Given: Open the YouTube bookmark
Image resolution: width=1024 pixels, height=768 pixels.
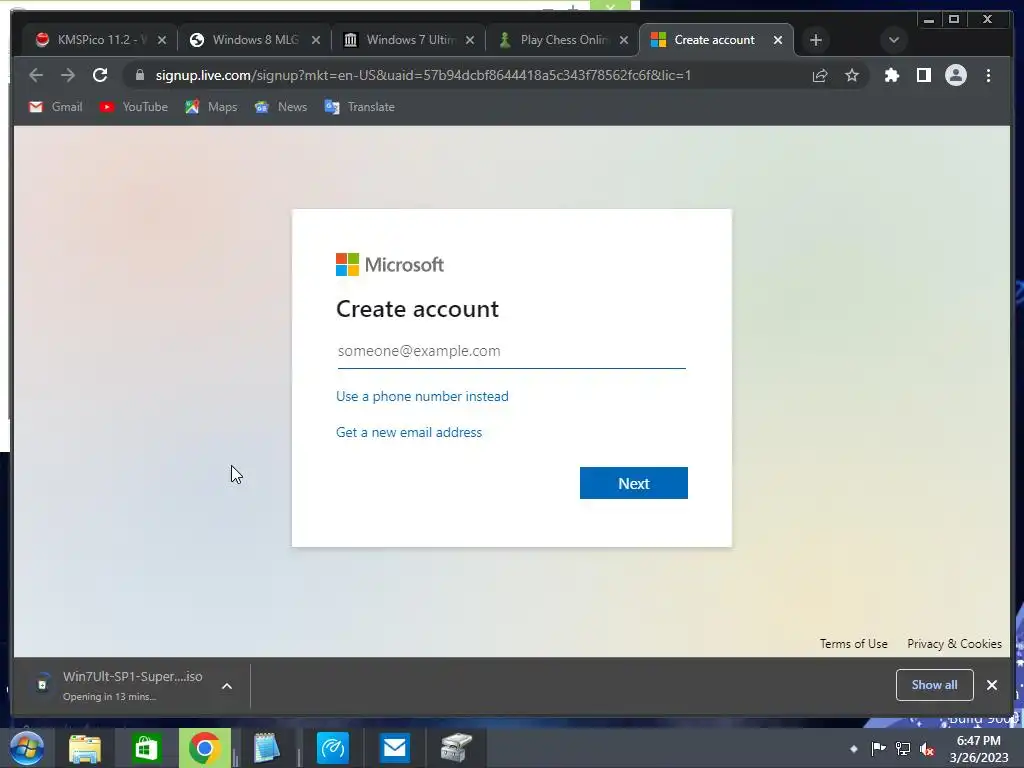Looking at the screenshot, I should [x=134, y=106].
